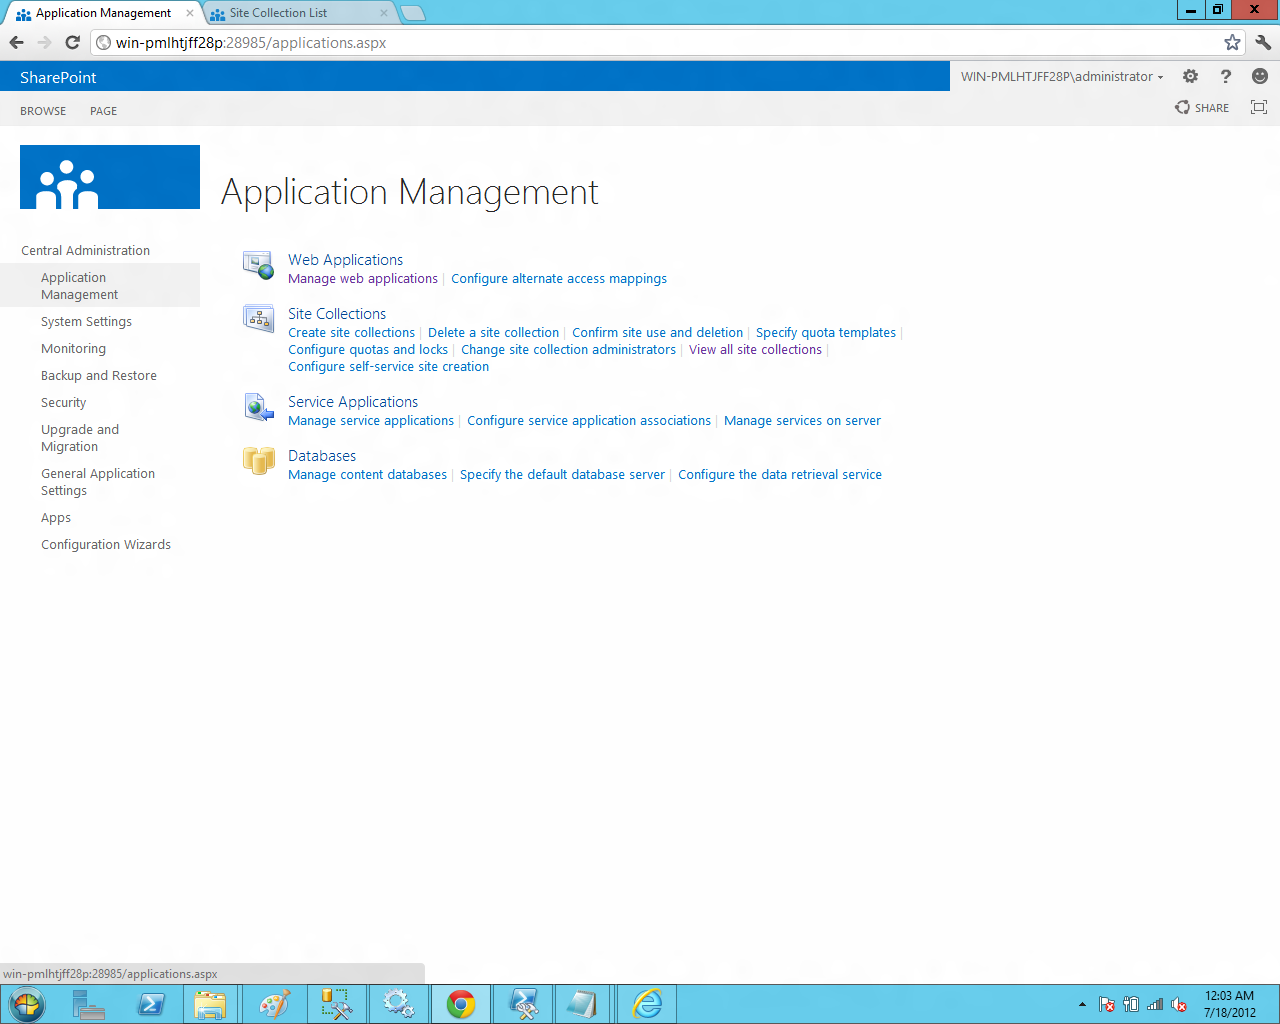Open Manage web applications
The width and height of the screenshot is (1280, 1024).
click(362, 278)
